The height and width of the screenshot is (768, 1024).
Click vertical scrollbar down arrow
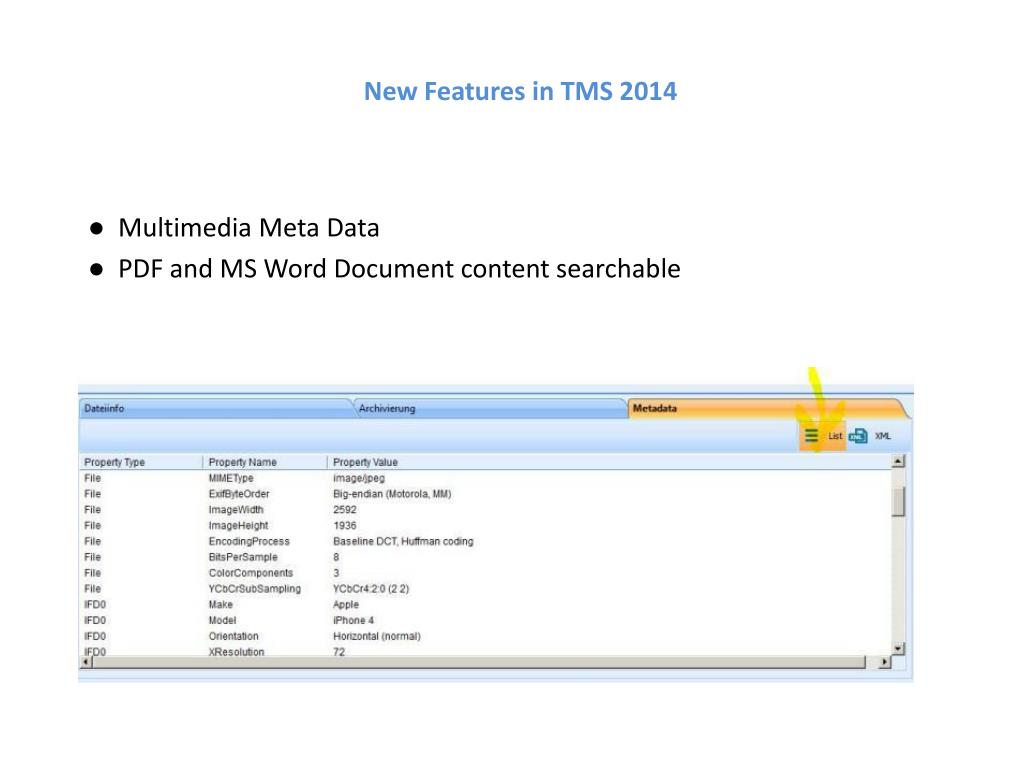[899, 648]
